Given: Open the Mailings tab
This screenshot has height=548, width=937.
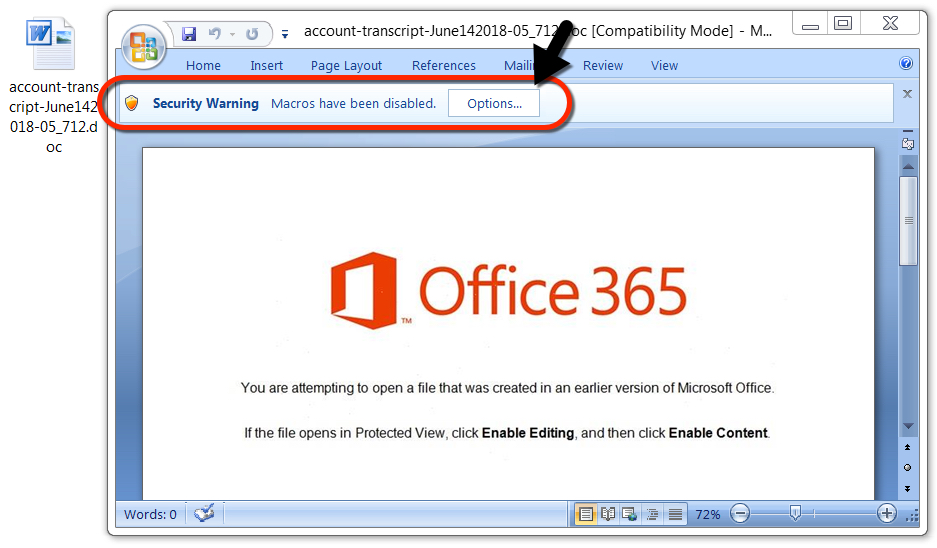Looking at the screenshot, I should coord(519,66).
